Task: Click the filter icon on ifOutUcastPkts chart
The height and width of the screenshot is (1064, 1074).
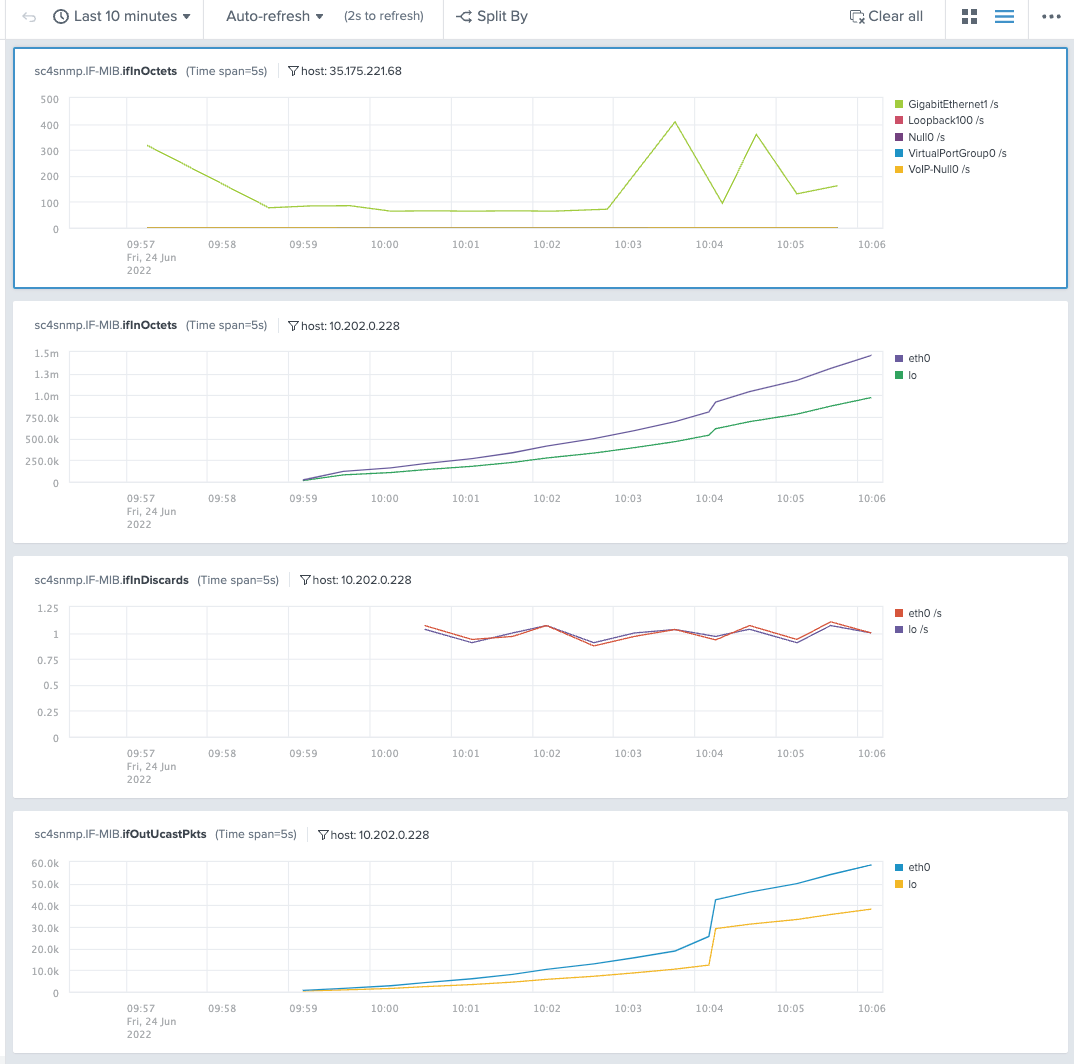Action: (324, 834)
